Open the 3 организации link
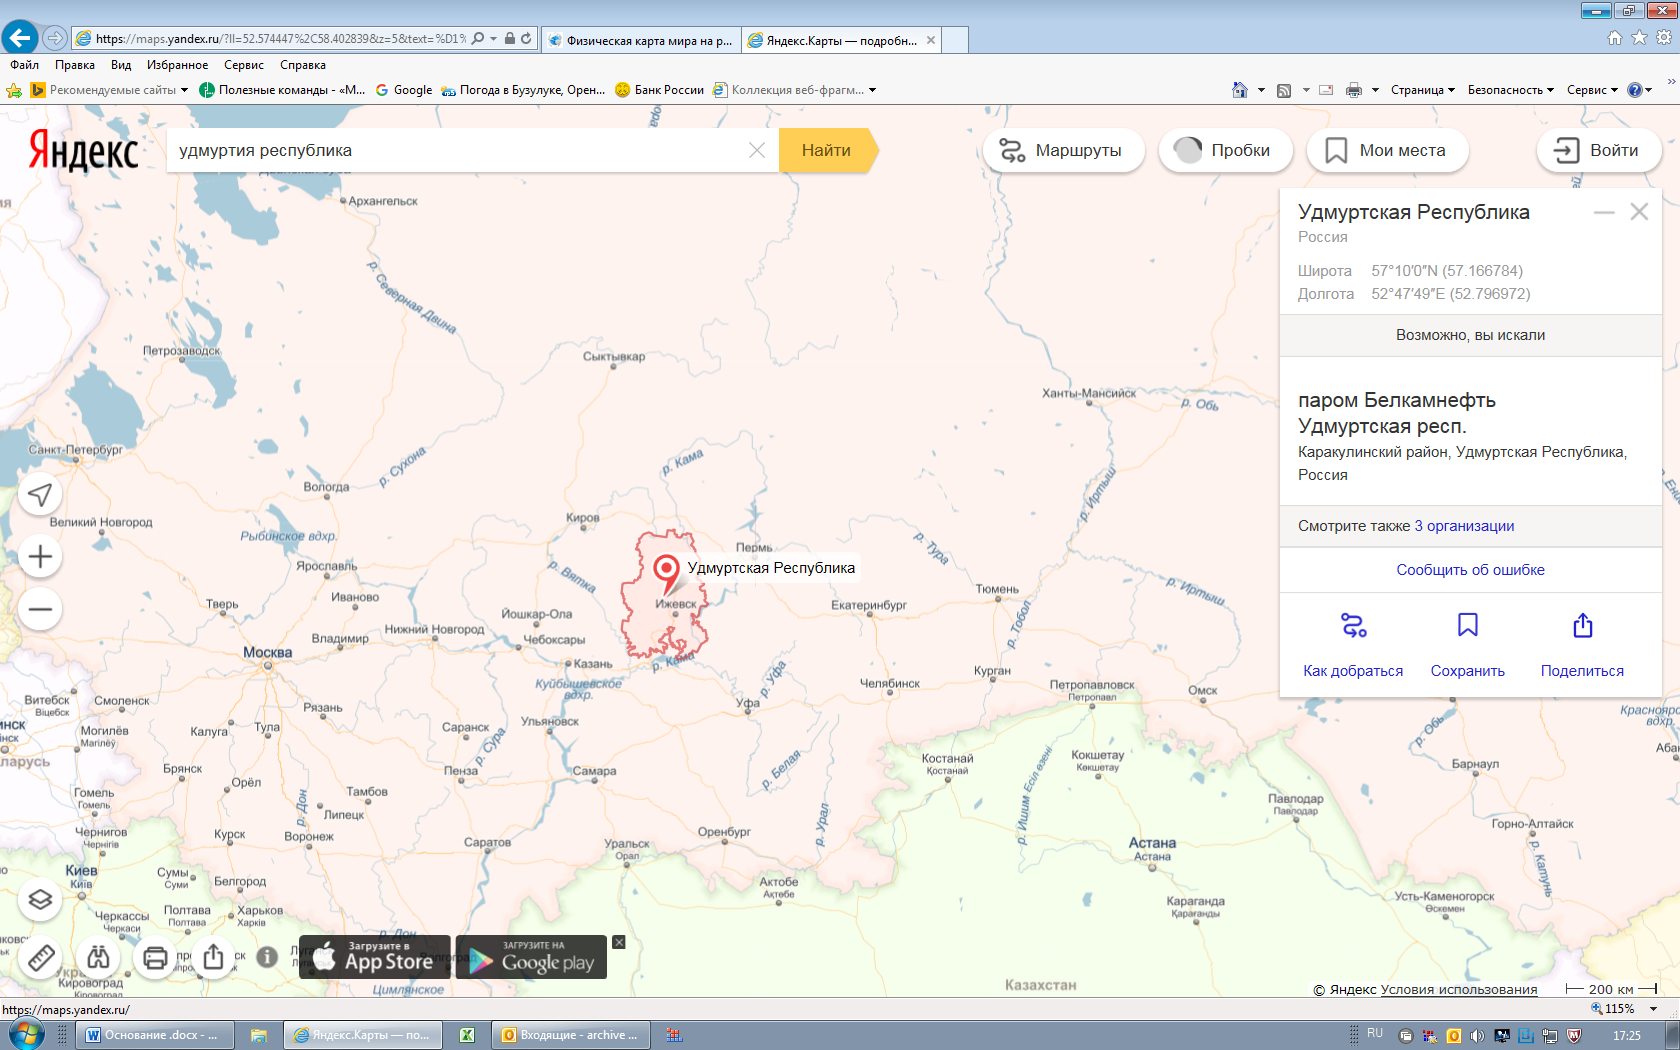This screenshot has width=1680, height=1050. [1464, 526]
